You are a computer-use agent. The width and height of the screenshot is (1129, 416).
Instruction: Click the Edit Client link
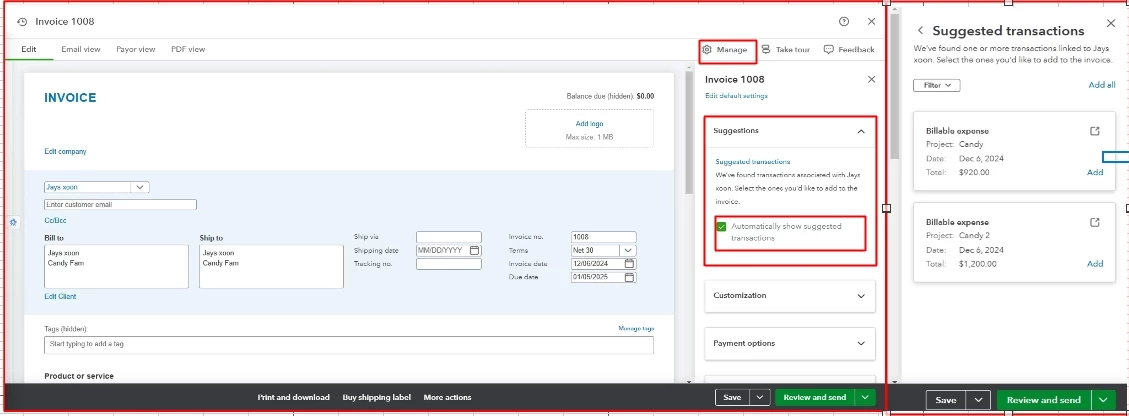[60, 296]
